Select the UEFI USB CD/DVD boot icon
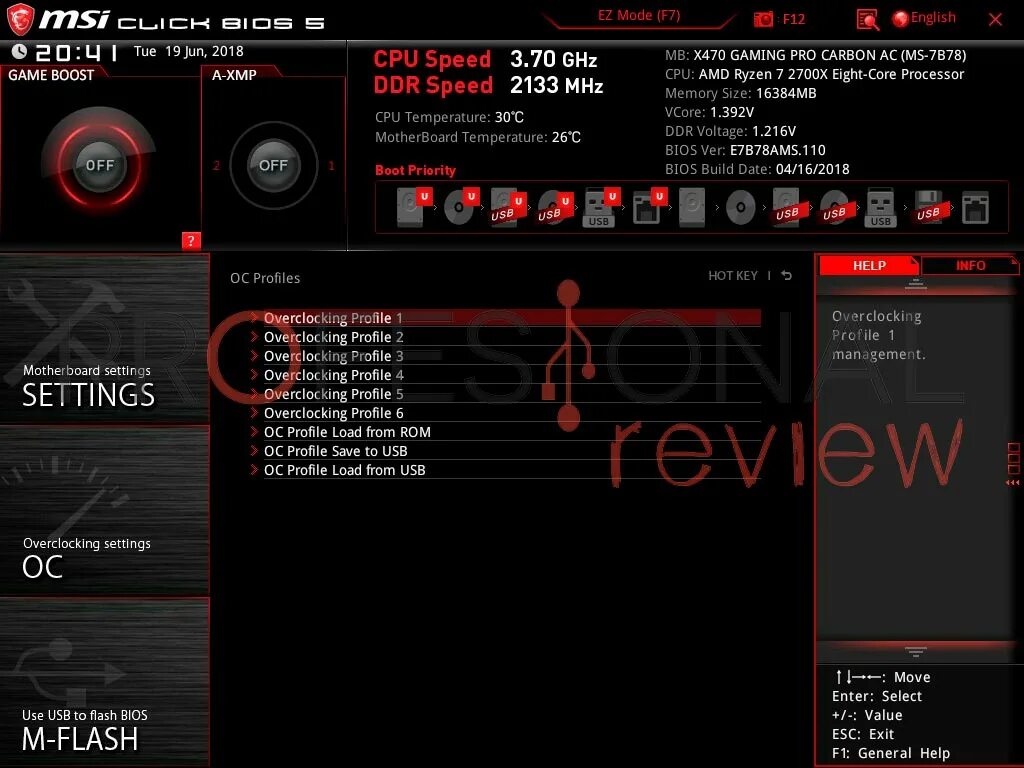Screen dimensions: 1024x768 tap(554, 208)
